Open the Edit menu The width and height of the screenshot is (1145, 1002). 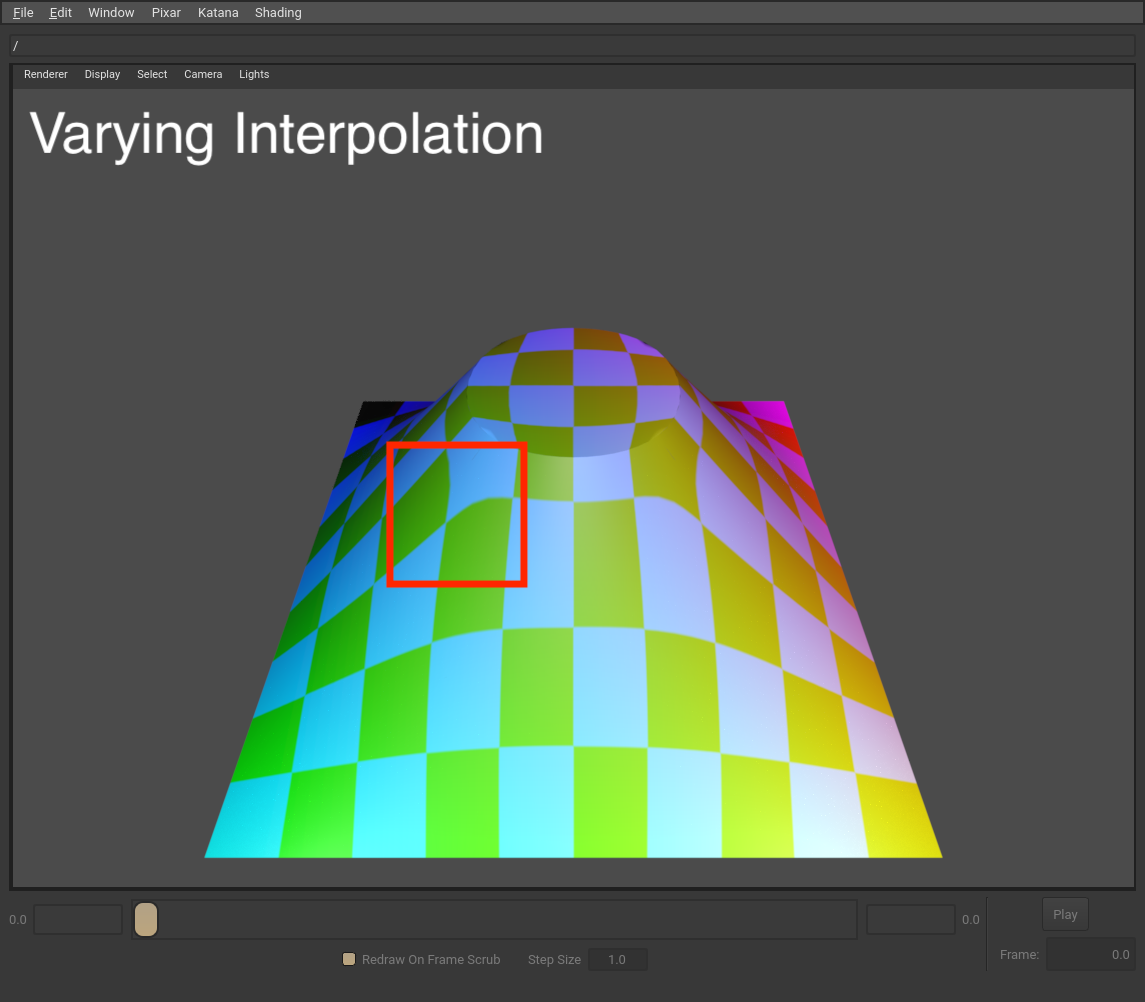click(60, 12)
